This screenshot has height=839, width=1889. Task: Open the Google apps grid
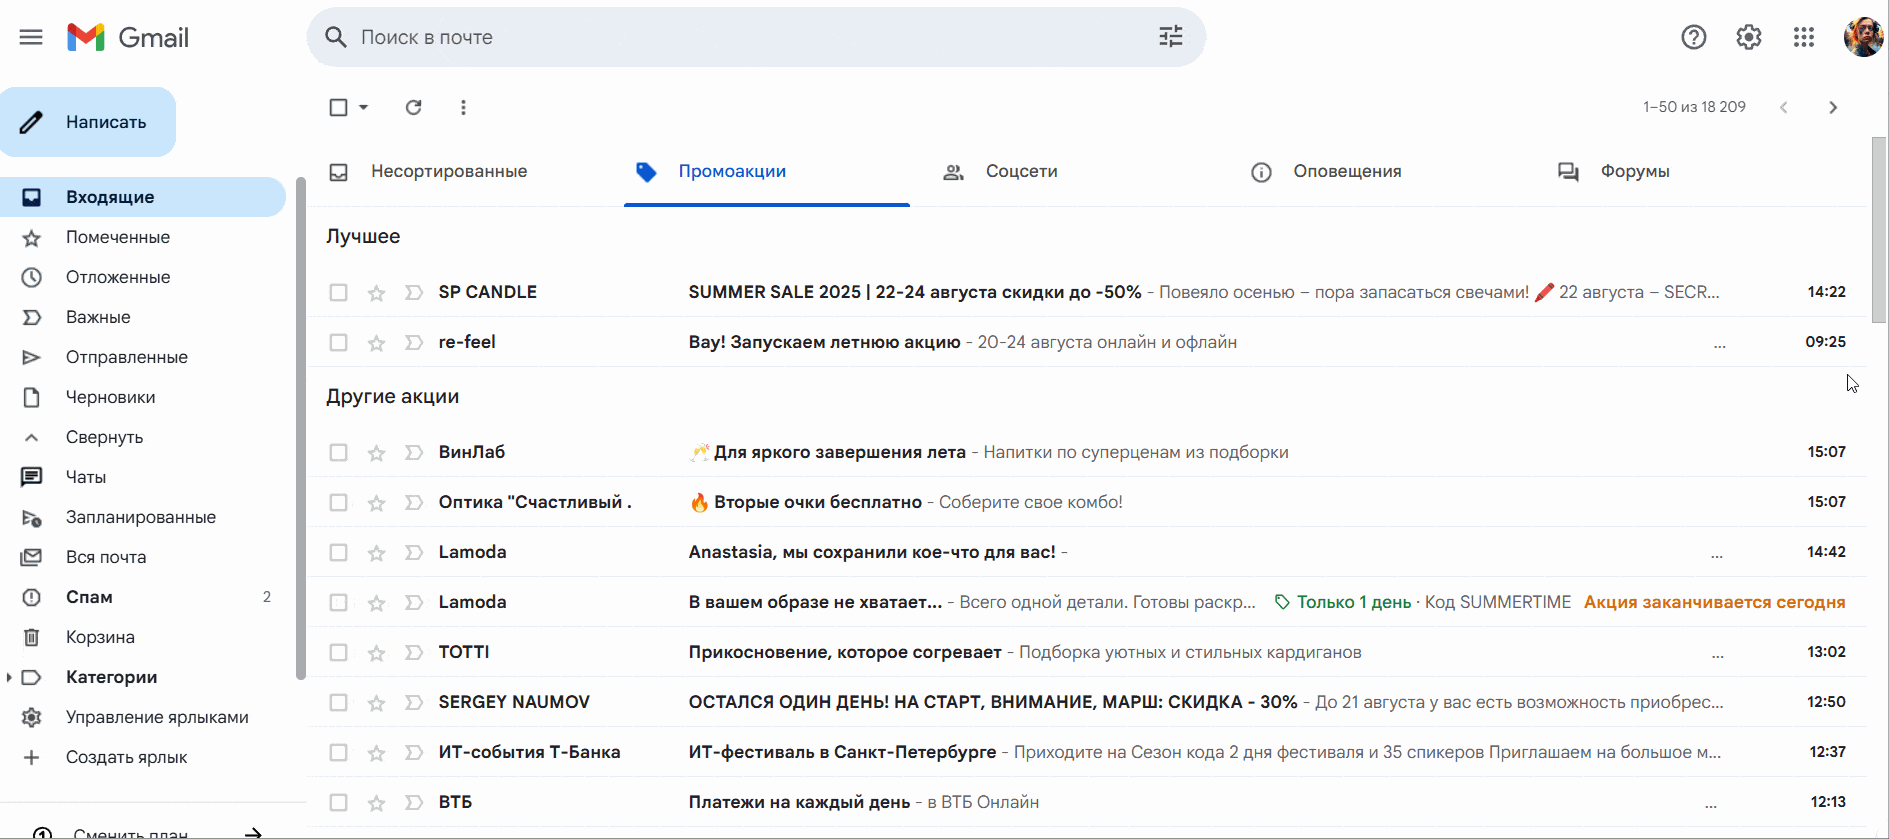(x=1803, y=37)
